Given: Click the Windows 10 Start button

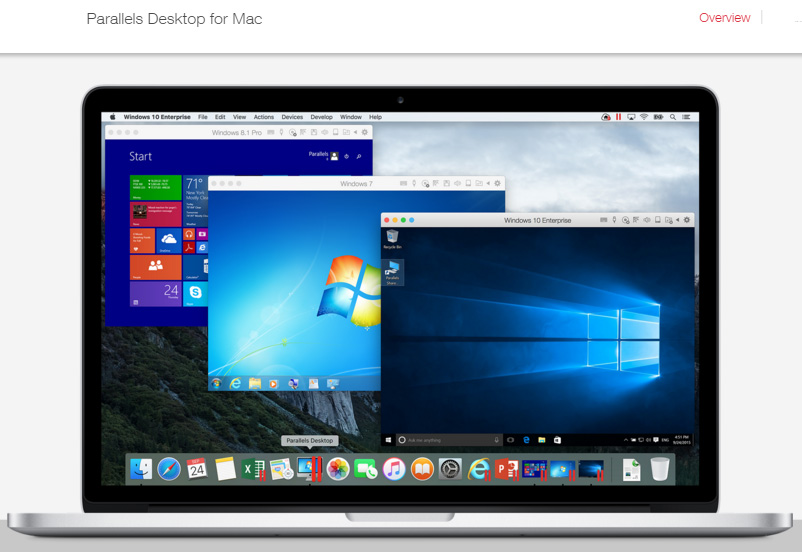Looking at the screenshot, I should pos(388,440).
